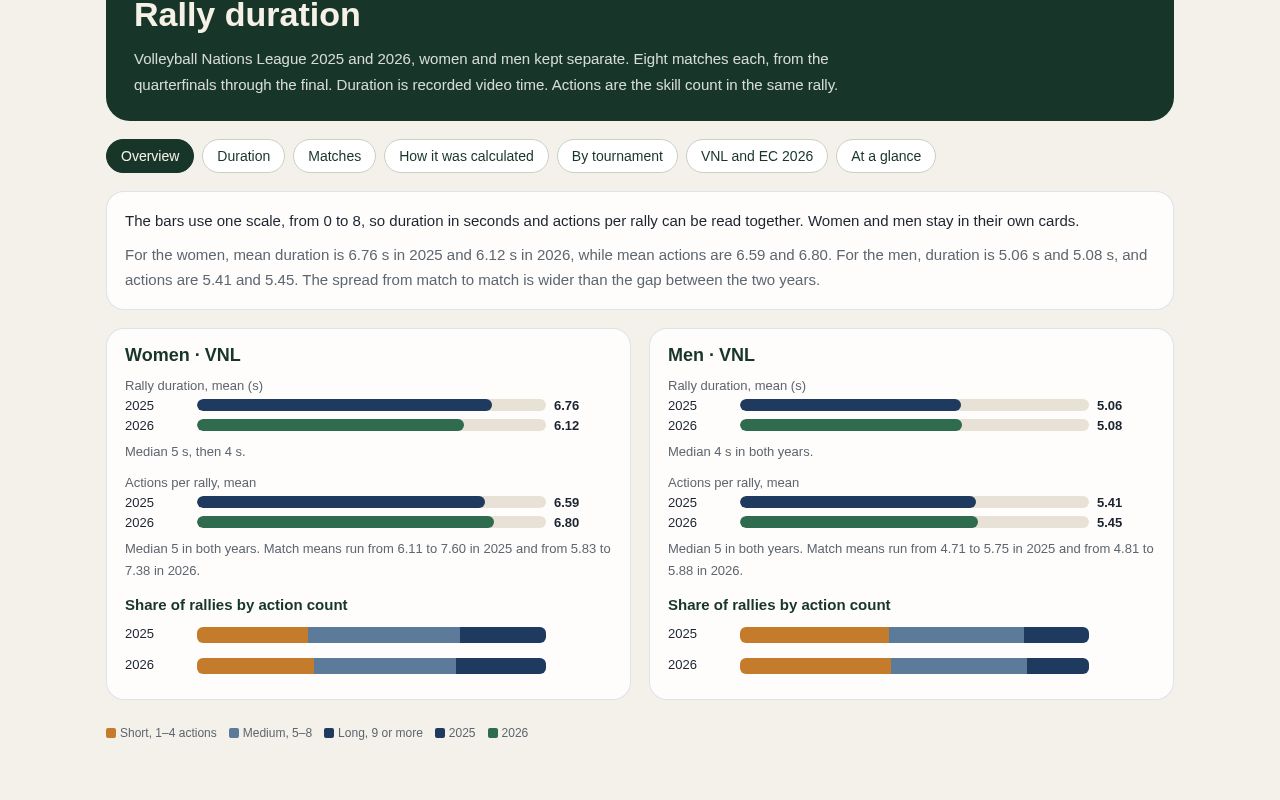Screen dimensions: 1280x800
Task: Click the 6.12 value in Women card
Action: coord(567,425)
